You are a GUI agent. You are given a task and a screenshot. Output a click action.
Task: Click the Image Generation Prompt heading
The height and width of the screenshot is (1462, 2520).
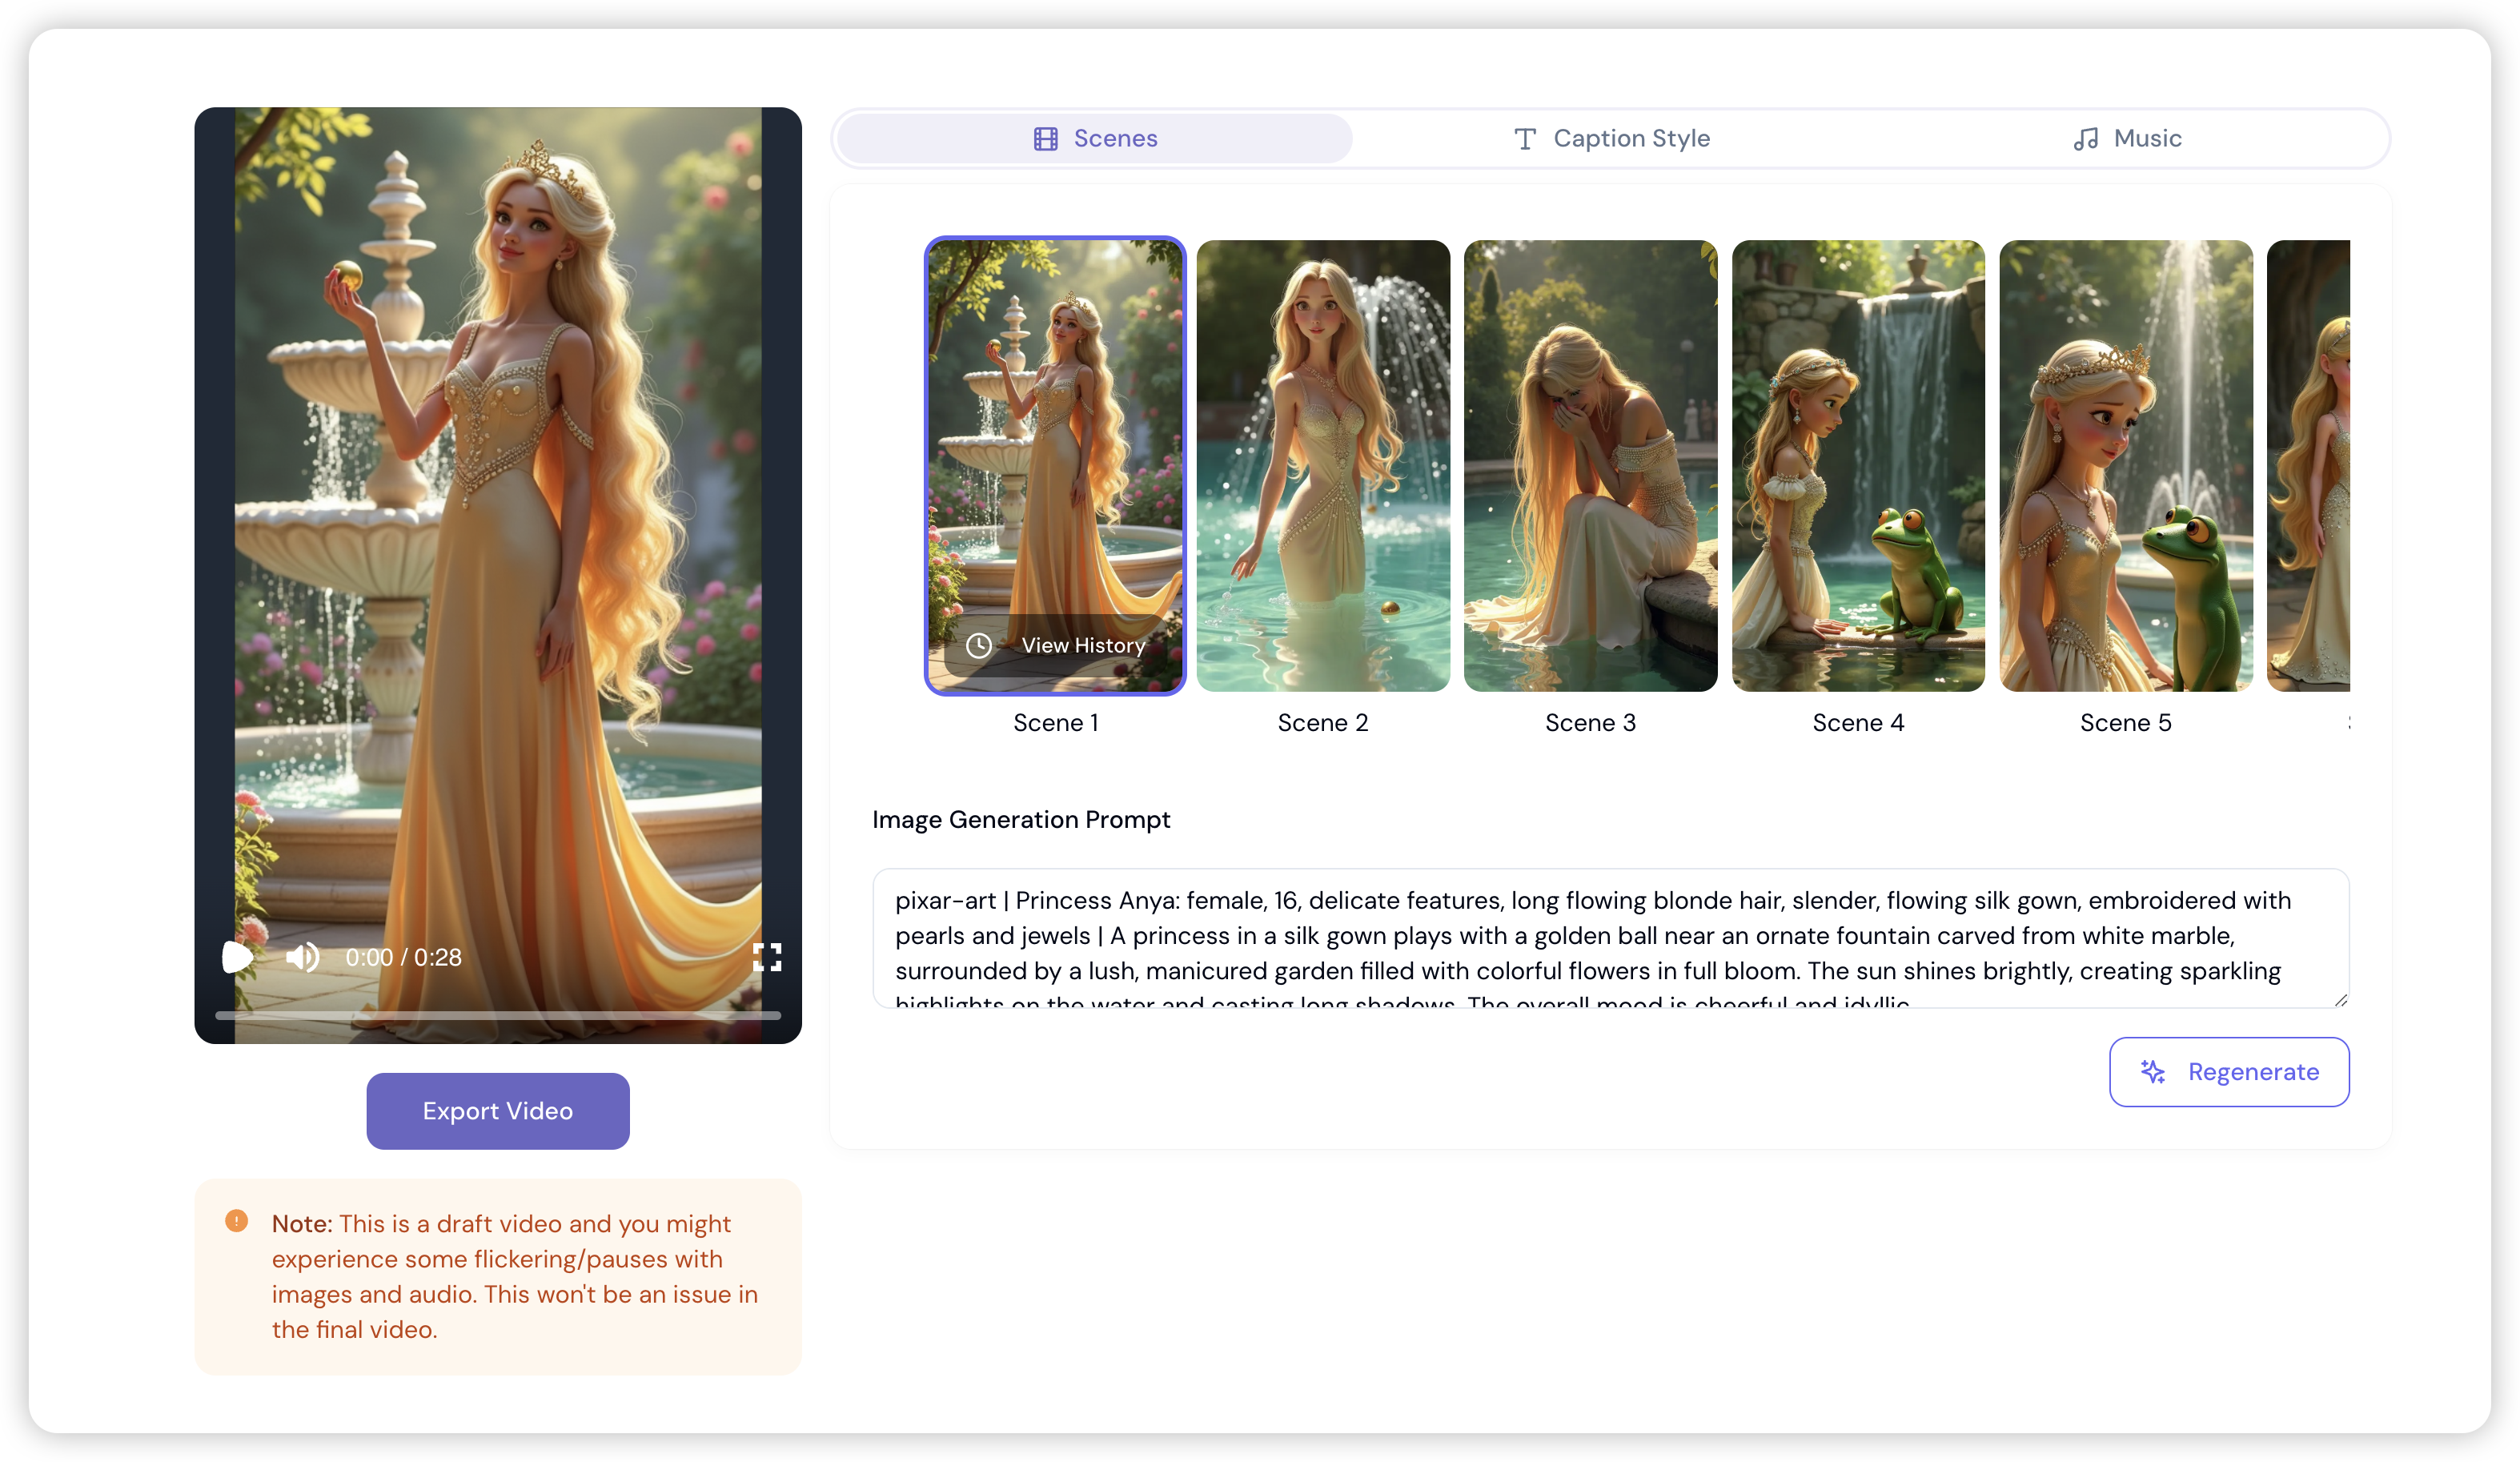(x=1021, y=820)
